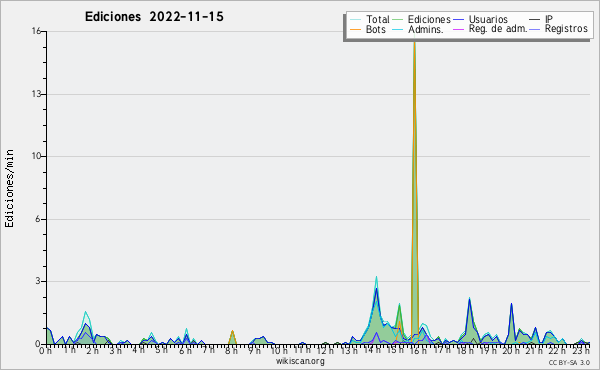
Task: Click the x-axis label '21 h'
Action: coord(534,350)
